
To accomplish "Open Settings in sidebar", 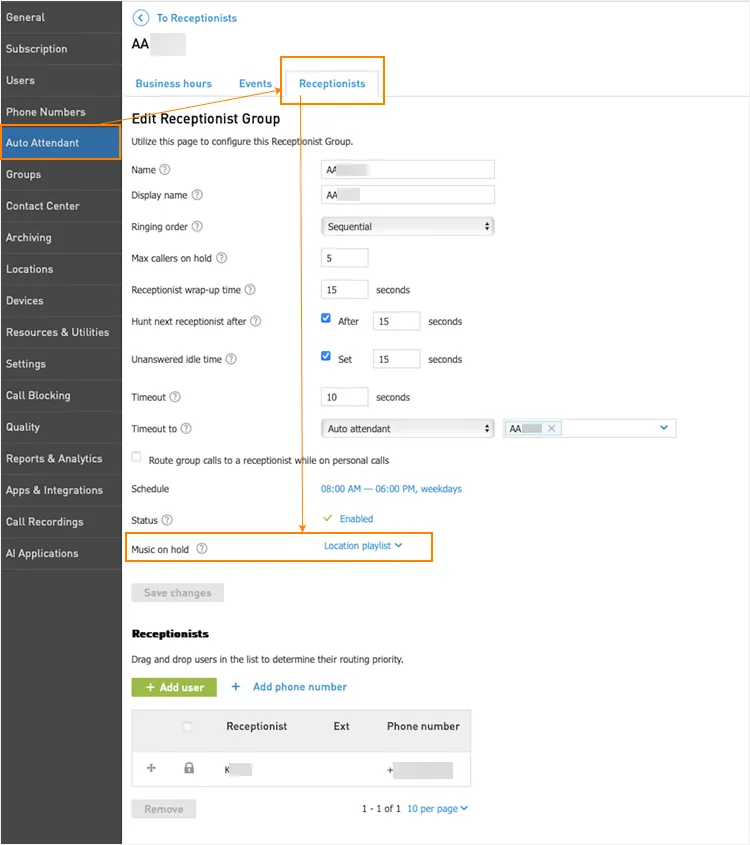I will [x=61, y=364].
